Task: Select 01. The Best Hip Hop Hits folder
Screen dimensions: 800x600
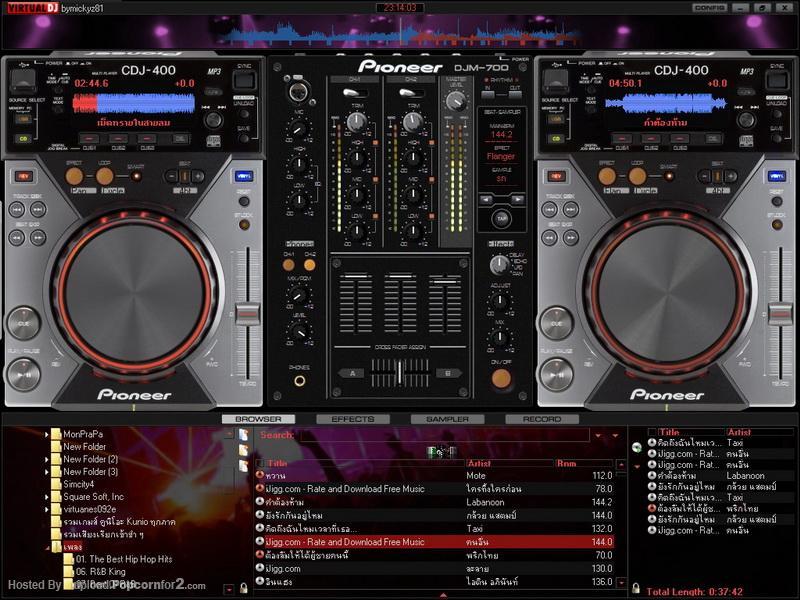Action: pyautogui.click(x=123, y=559)
